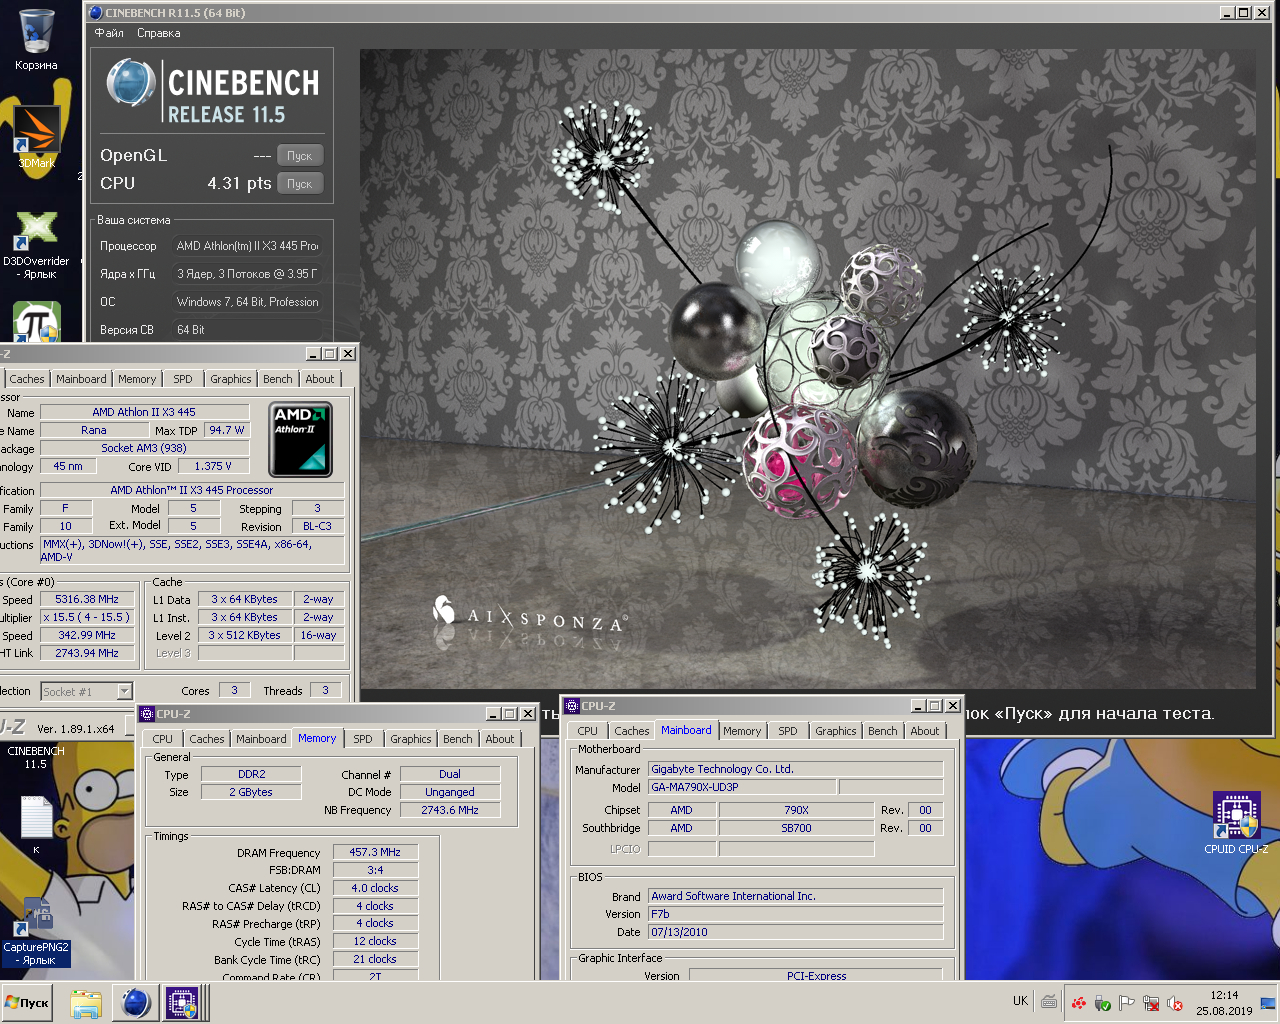Screen dimensions: 1280x1024
Task: Click the Show Desktop button beside the clock
Action: 1268,1003
